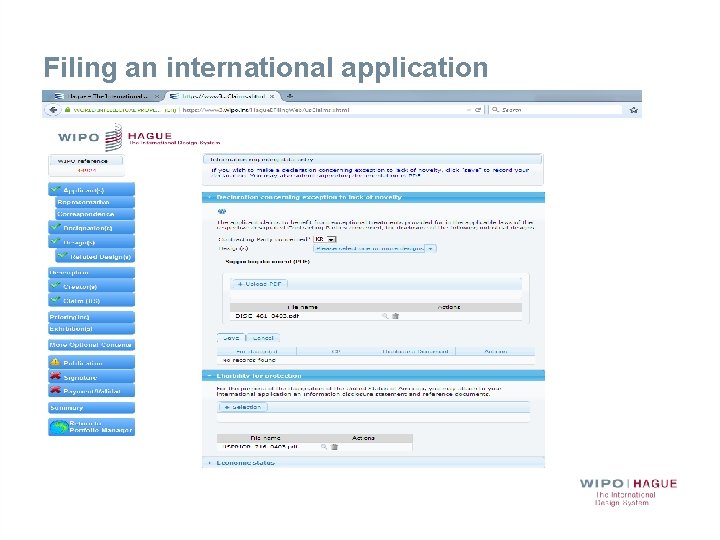Close the active Claim browser tab

click(272, 96)
